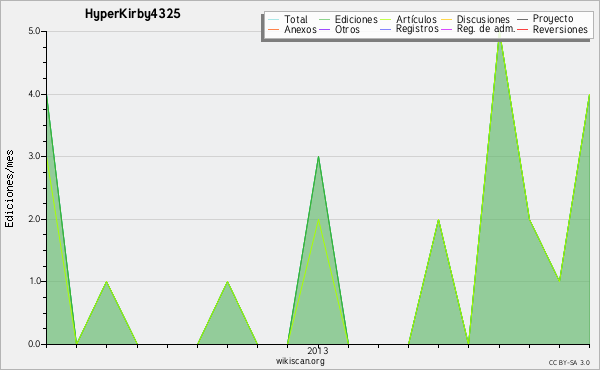Viewport: 600px width, 370px height.
Task: Select the Proyecto legend entry
Action: pos(553,19)
